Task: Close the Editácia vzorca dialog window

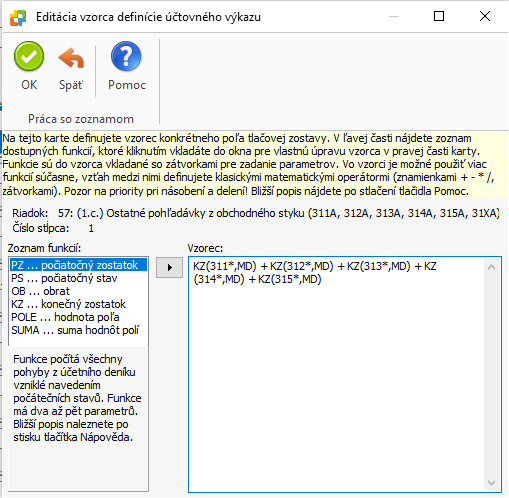Action: pos(485,16)
